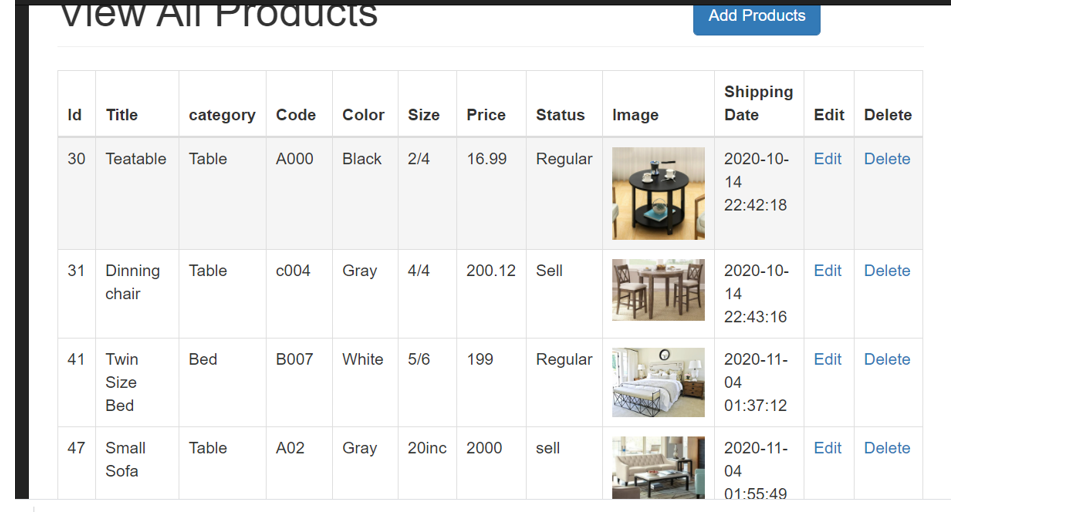
Task: Click the Status column header
Action: tap(560, 115)
